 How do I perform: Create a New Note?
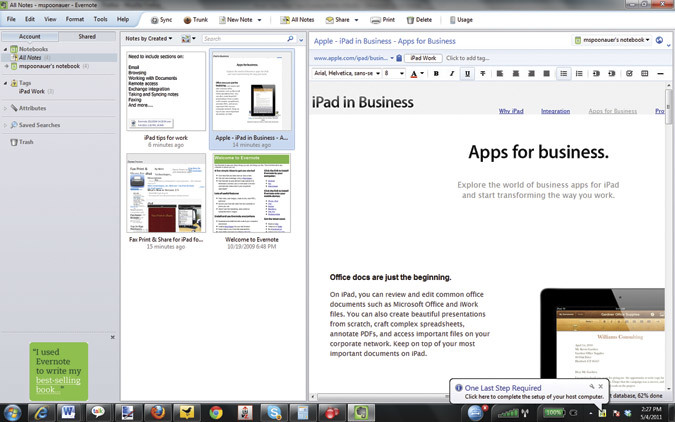[x=235, y=20]
